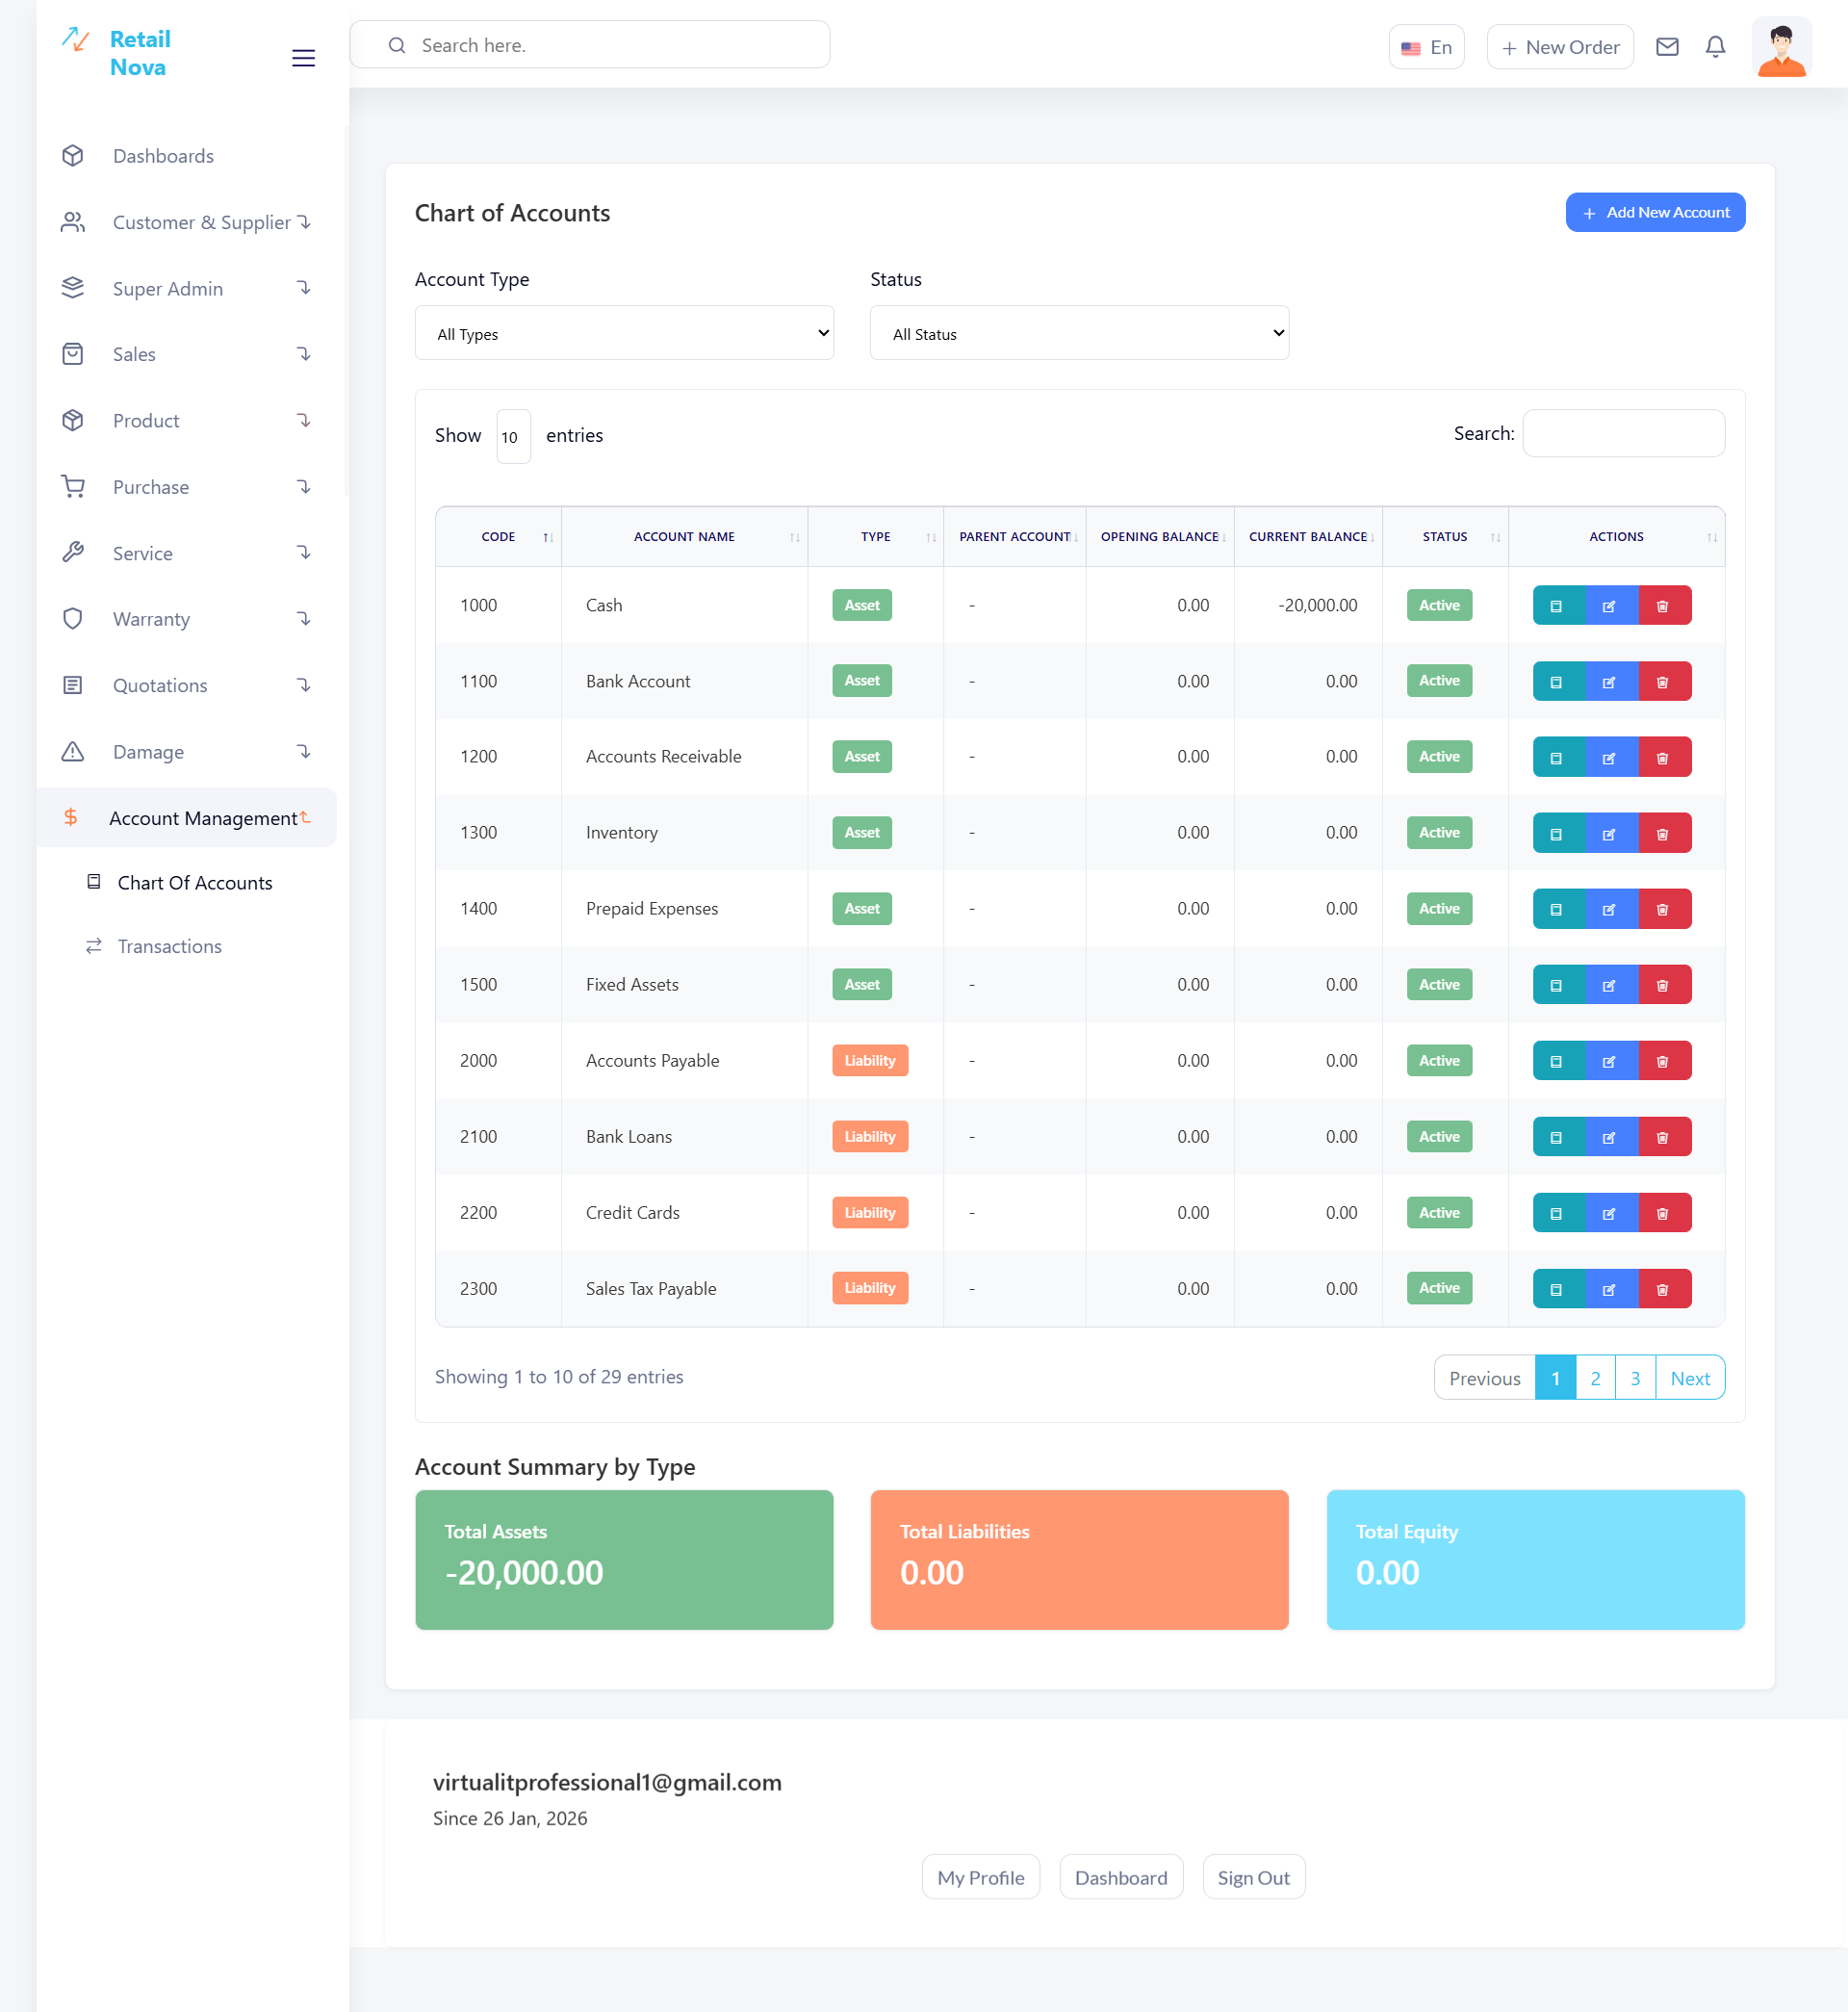The image size is (1848, 2012).
Task: Click the edit icon for Bank Account row
Action: [1609, 682]
